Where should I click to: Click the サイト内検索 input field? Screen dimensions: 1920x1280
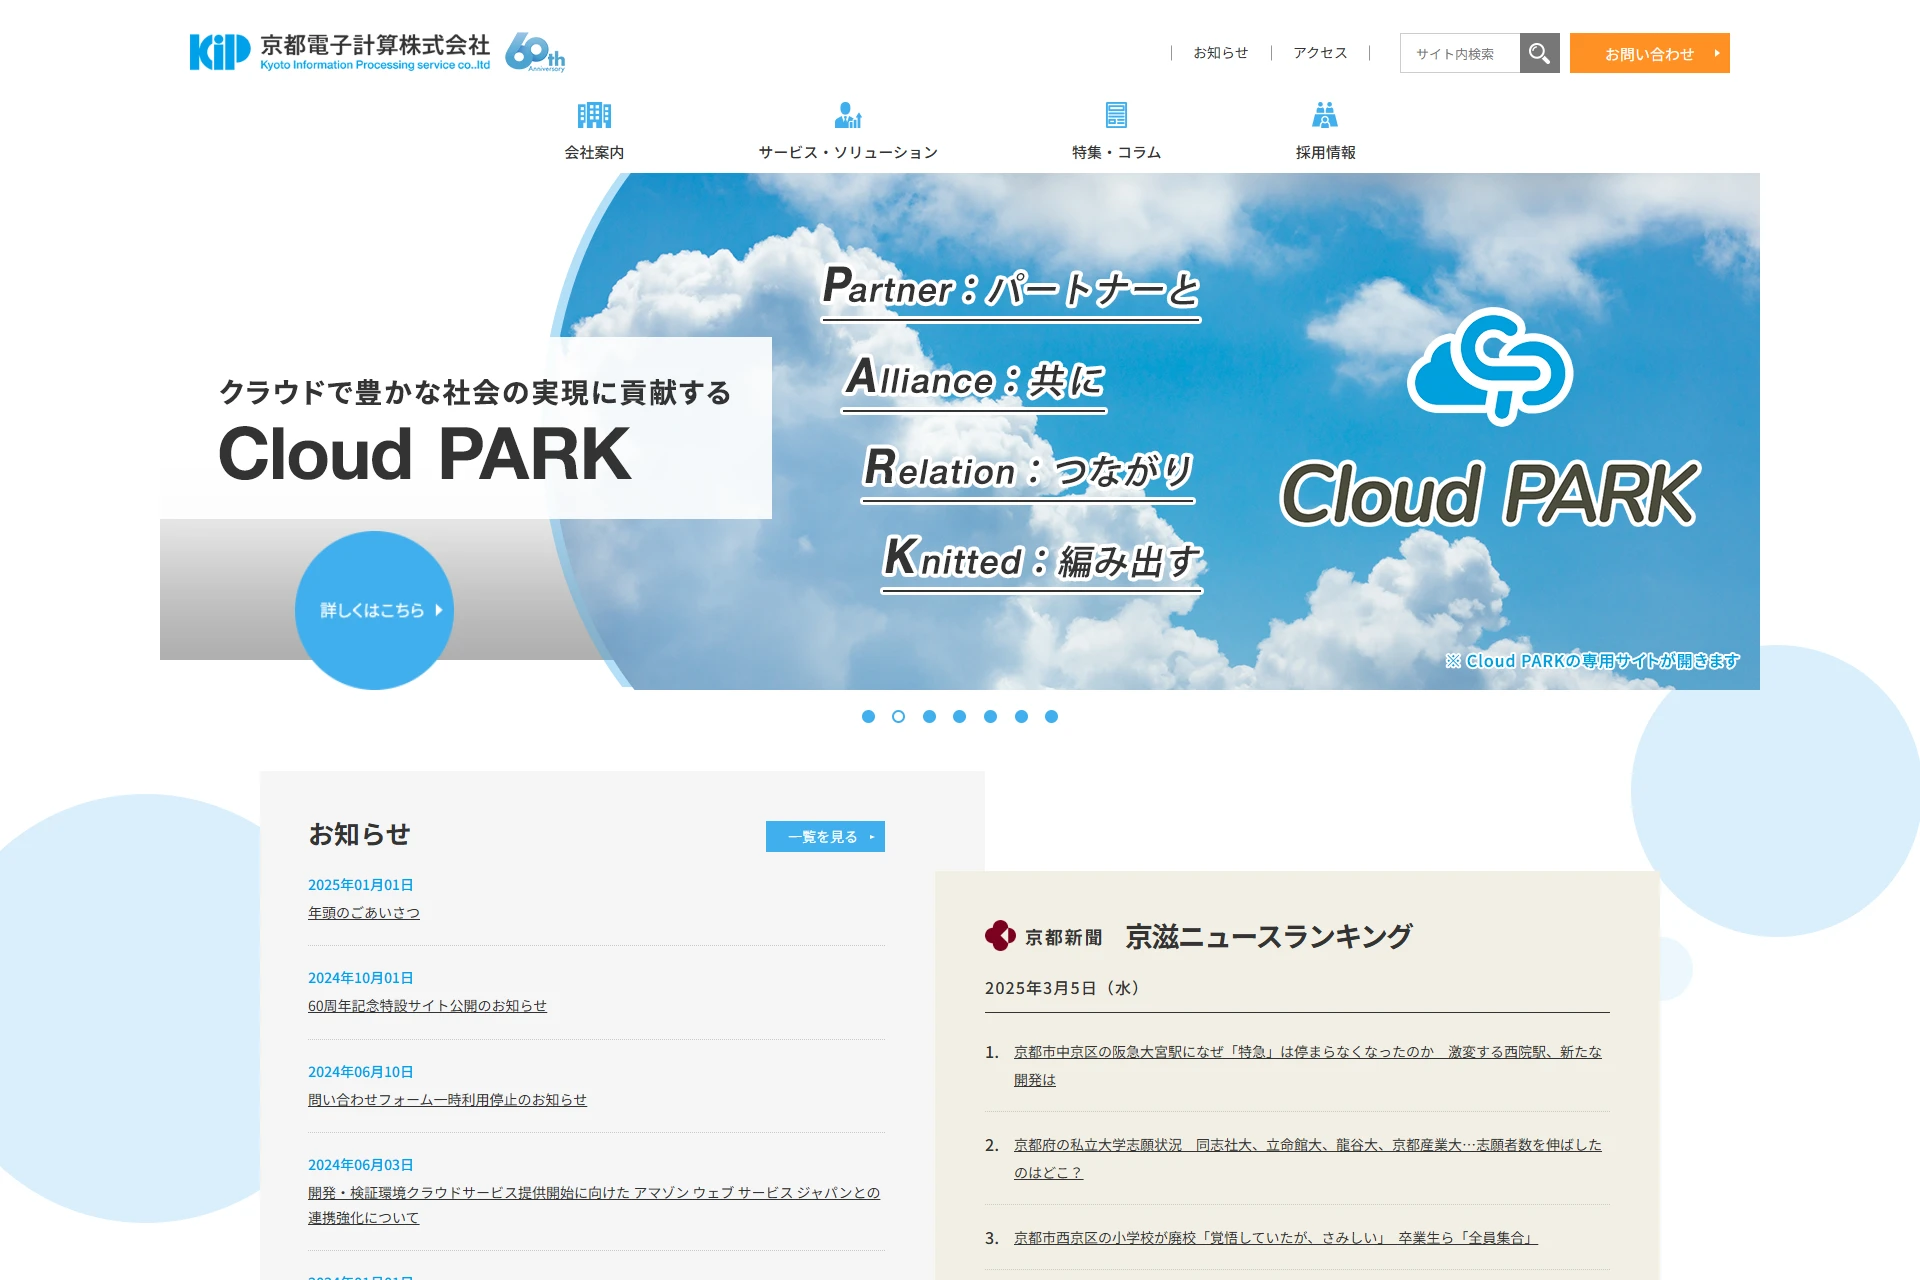[x=1459, y=53]
